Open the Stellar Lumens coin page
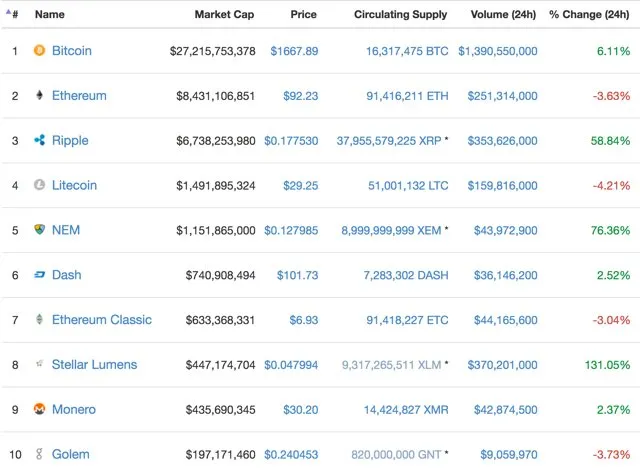The width and height of the screenshot is (640, 476). (94, 364)
